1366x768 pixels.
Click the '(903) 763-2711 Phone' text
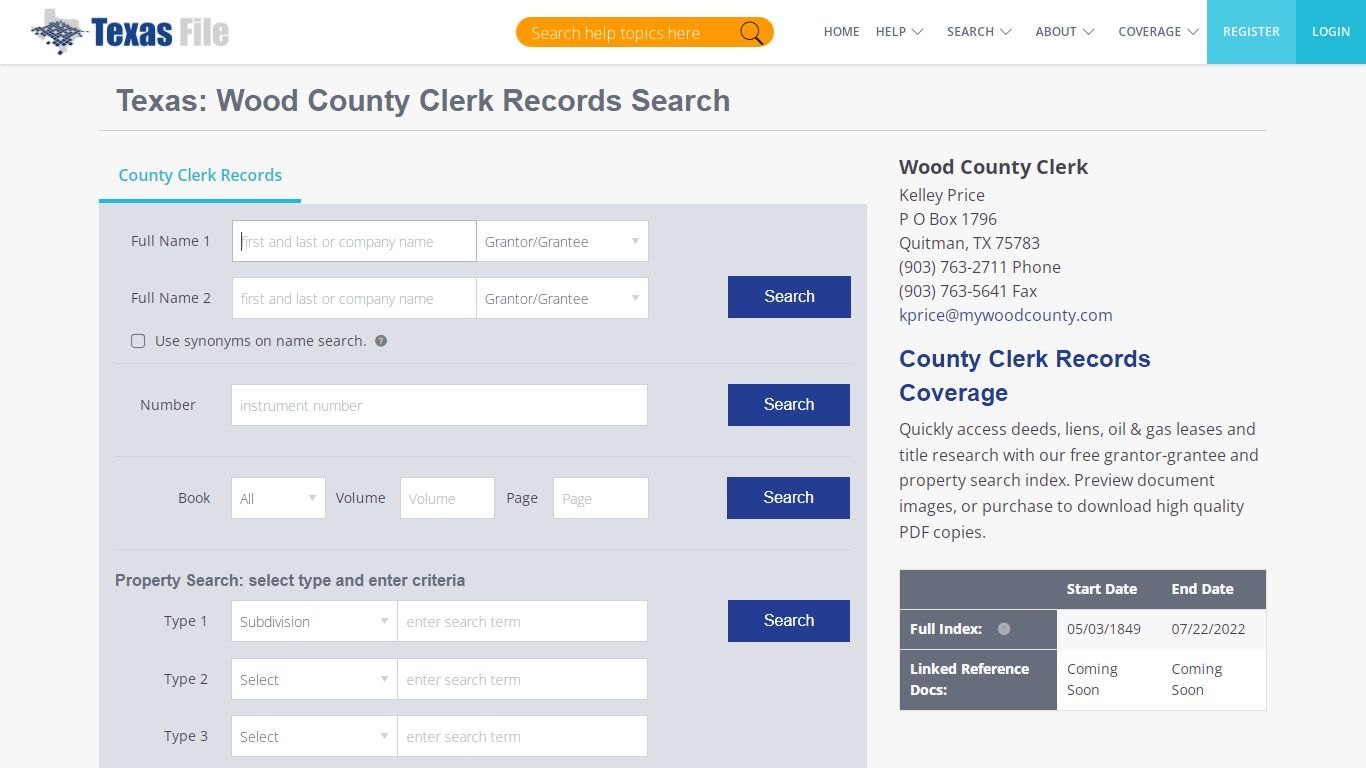(980, 267)
